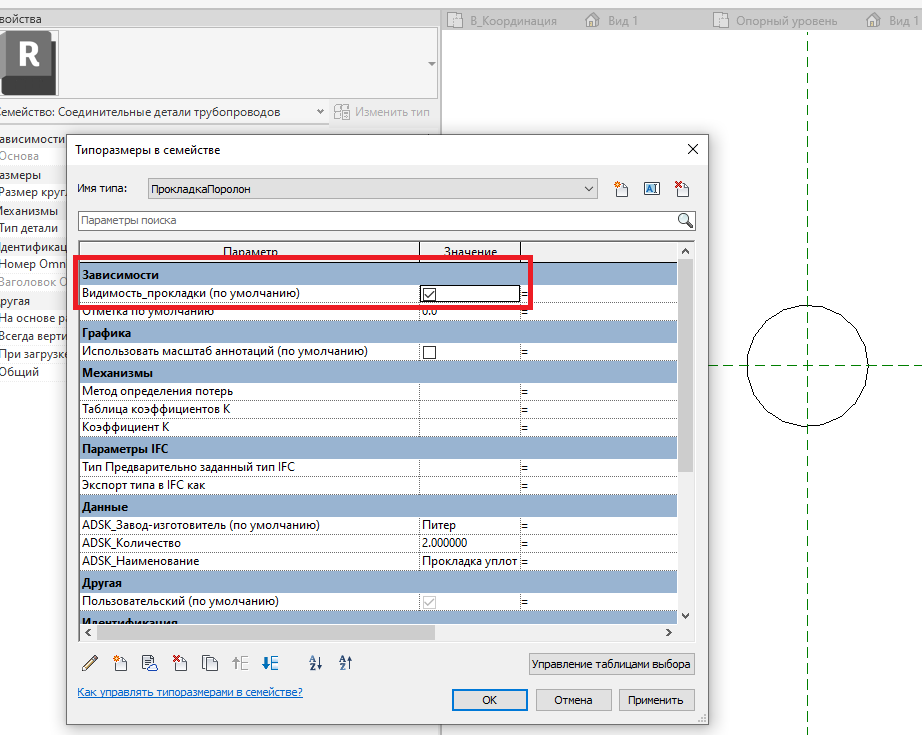Expand the family type selector dropdown arrow
The height and width of the screenshot is (735, 922).
tap(431, 63)
